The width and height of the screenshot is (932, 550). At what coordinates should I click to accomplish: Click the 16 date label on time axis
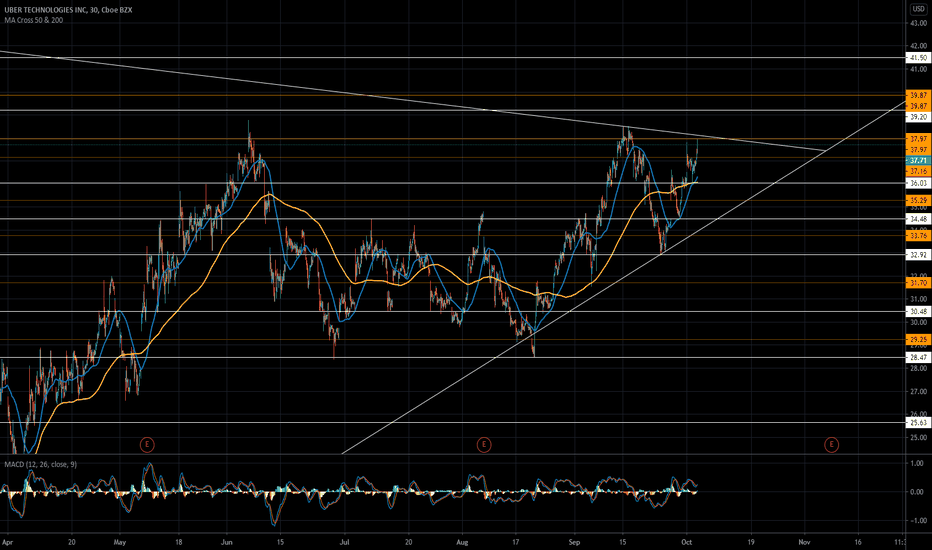[858, 542]
